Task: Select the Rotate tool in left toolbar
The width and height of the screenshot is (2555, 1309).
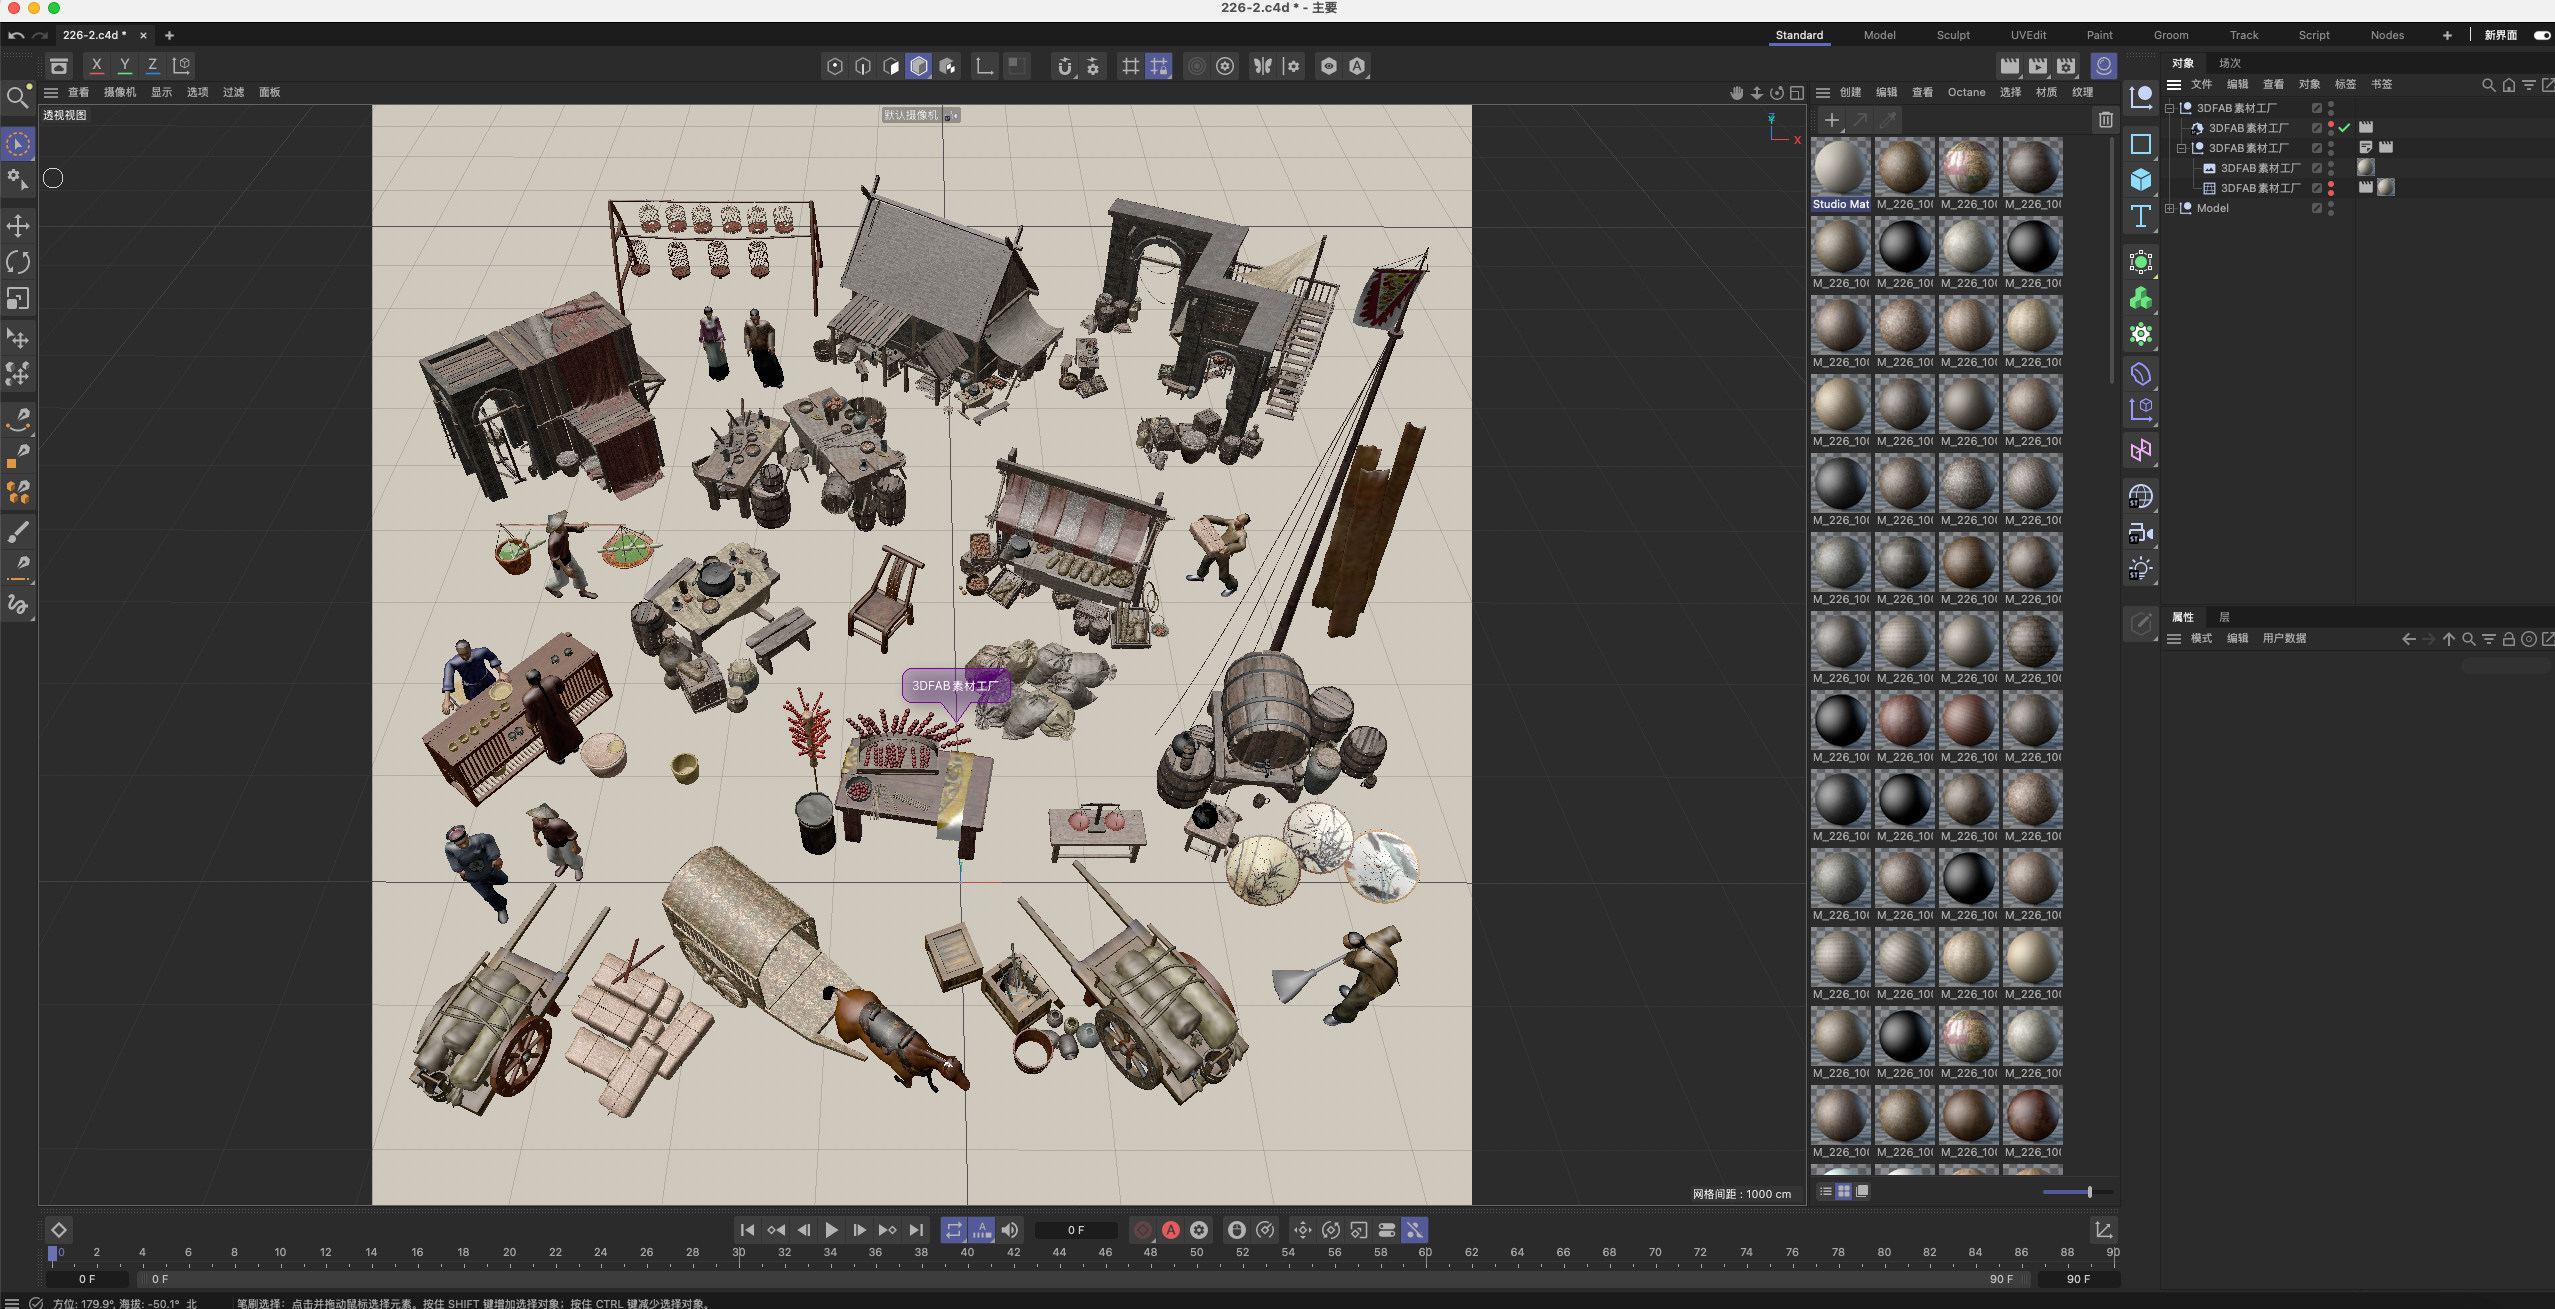Action: click(x=18, y=262)
